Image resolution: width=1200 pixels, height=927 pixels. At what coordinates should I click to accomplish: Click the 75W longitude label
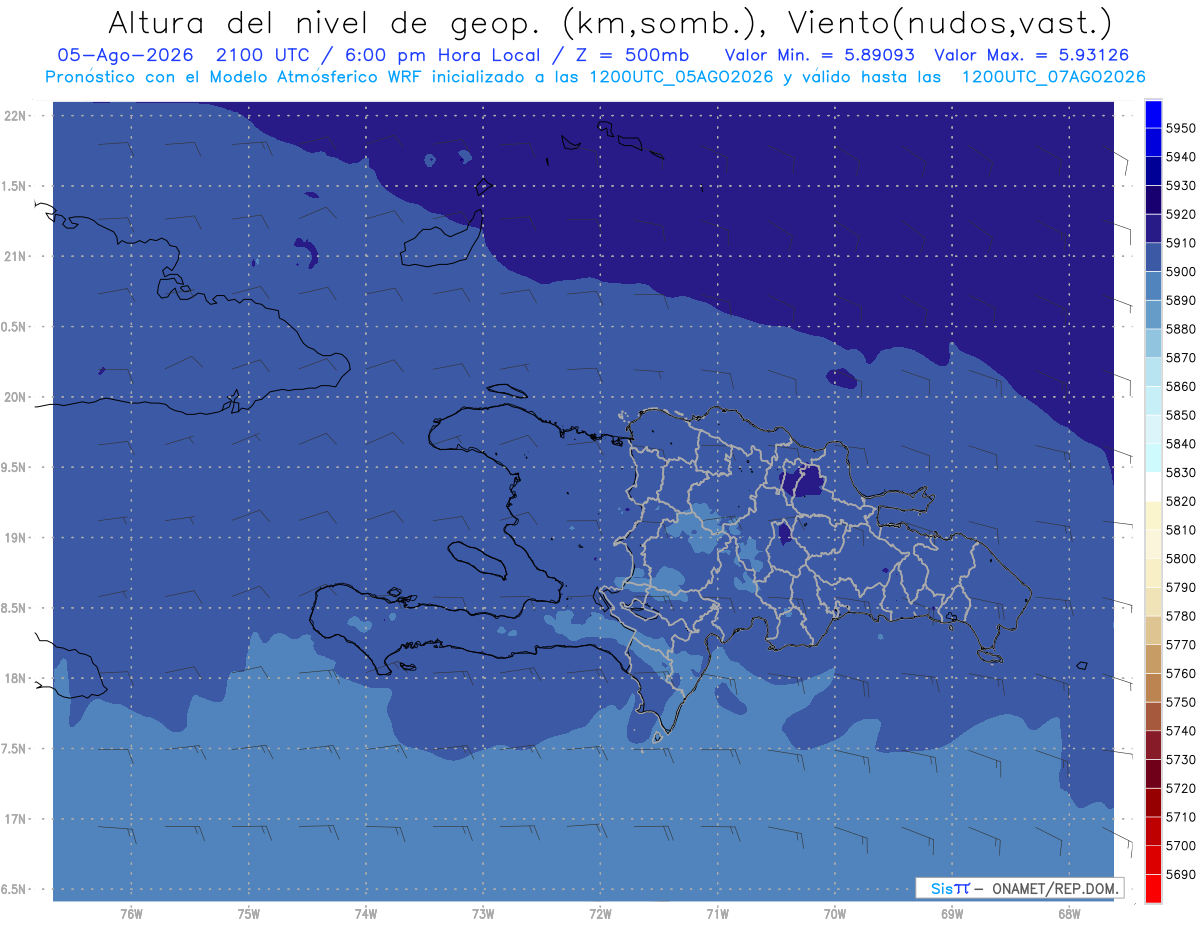(x=249, y=914)
